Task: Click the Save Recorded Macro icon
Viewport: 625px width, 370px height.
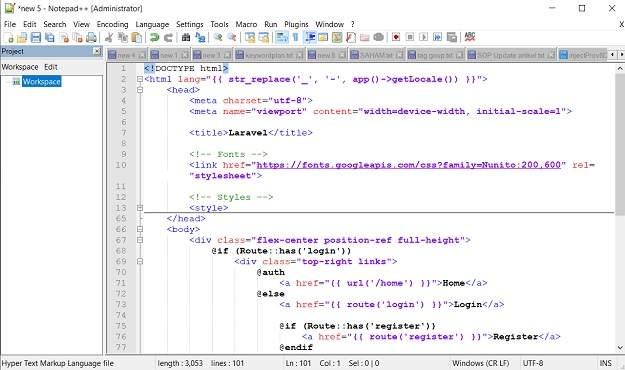Action: tap(452, 37)
